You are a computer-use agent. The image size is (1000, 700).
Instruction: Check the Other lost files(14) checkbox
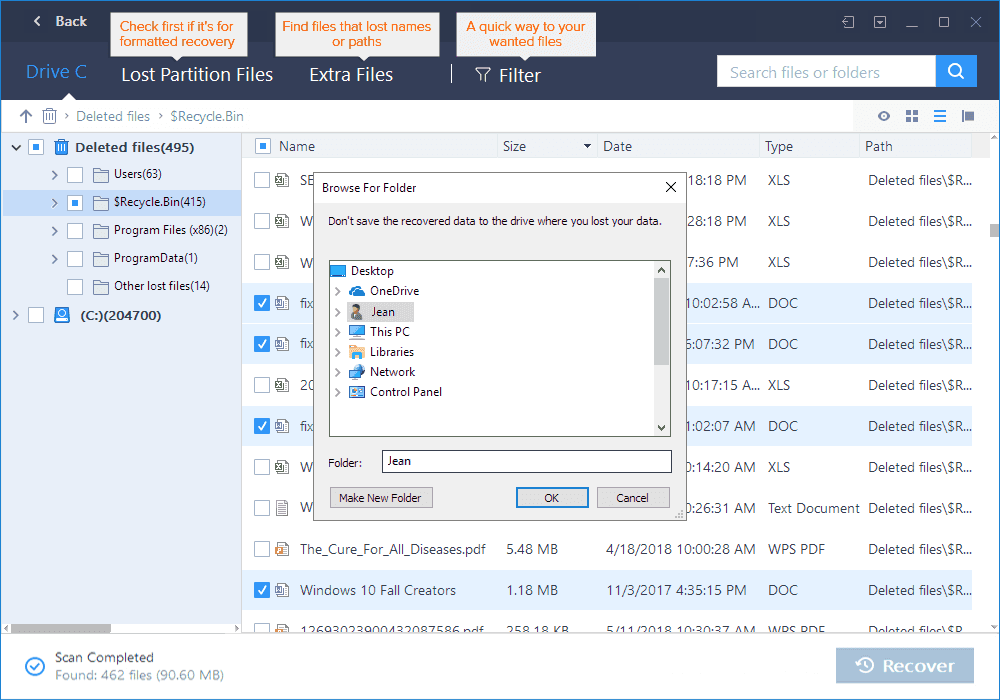point(75,287)
